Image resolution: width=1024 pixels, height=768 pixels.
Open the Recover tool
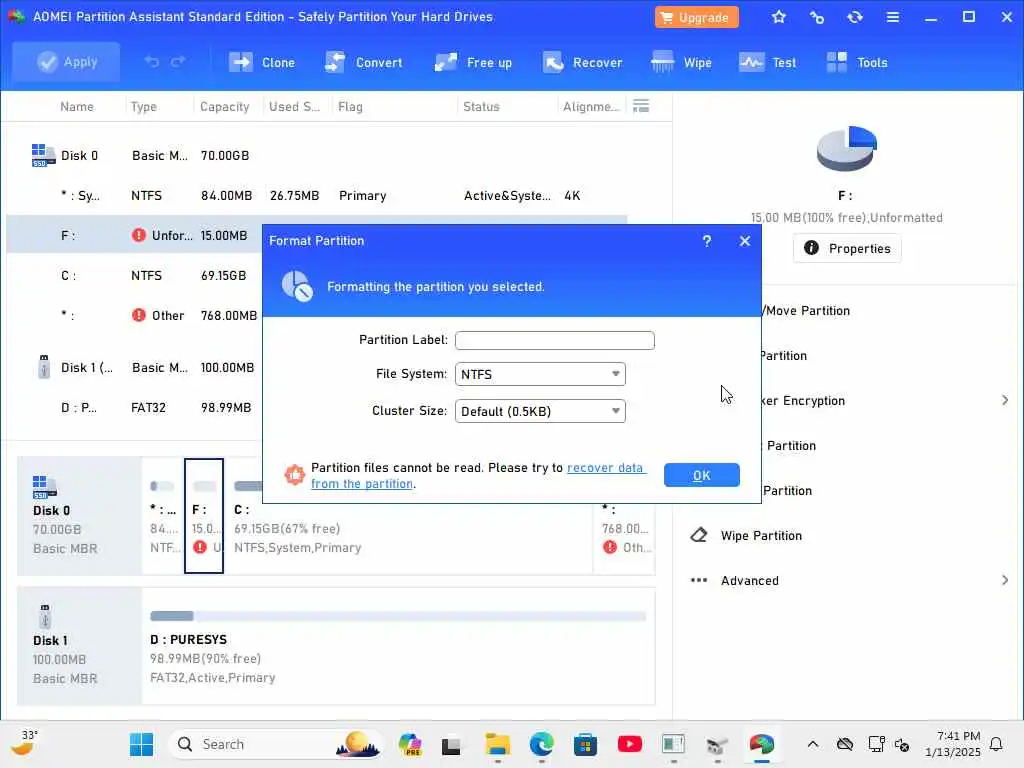click(x=582, y=63)
